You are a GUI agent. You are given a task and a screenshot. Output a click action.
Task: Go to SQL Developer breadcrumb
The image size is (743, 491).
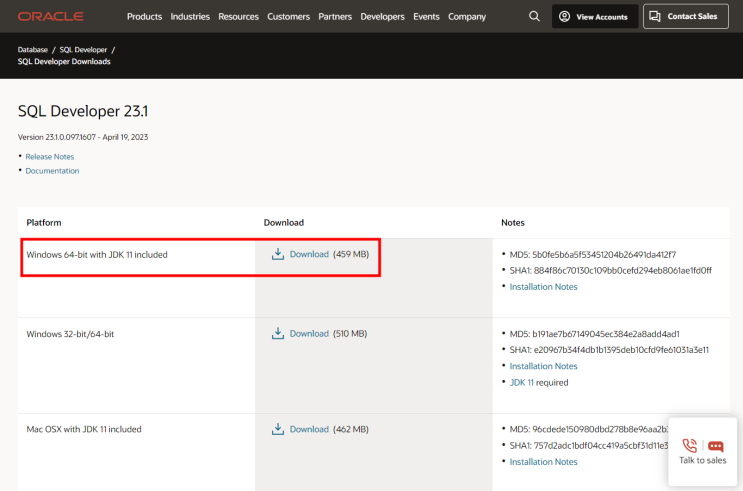[83, 50]
